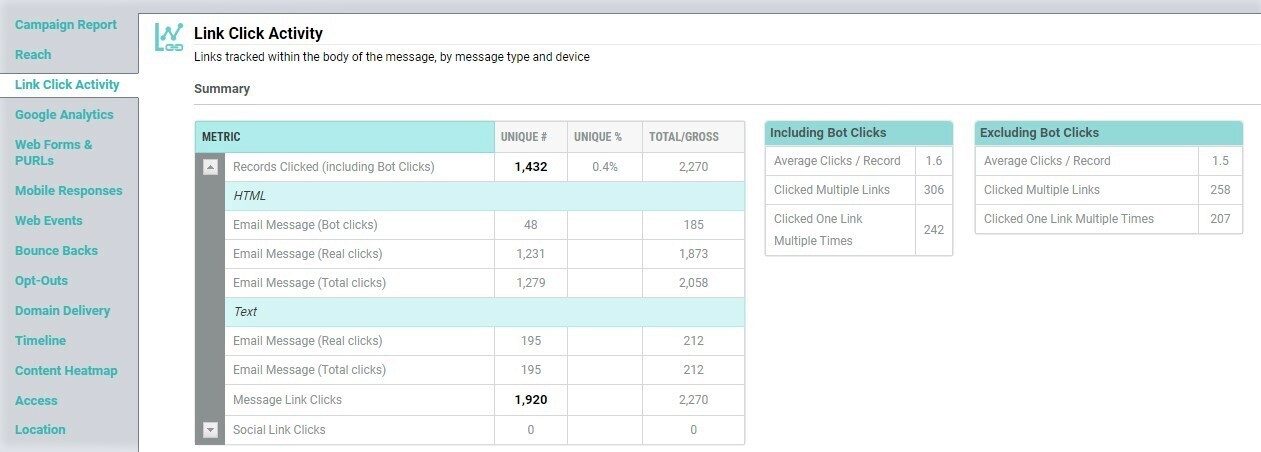Open the Timeline report
The width and height of the screenshot is (1261, 452).
click(x=40, y=341)
